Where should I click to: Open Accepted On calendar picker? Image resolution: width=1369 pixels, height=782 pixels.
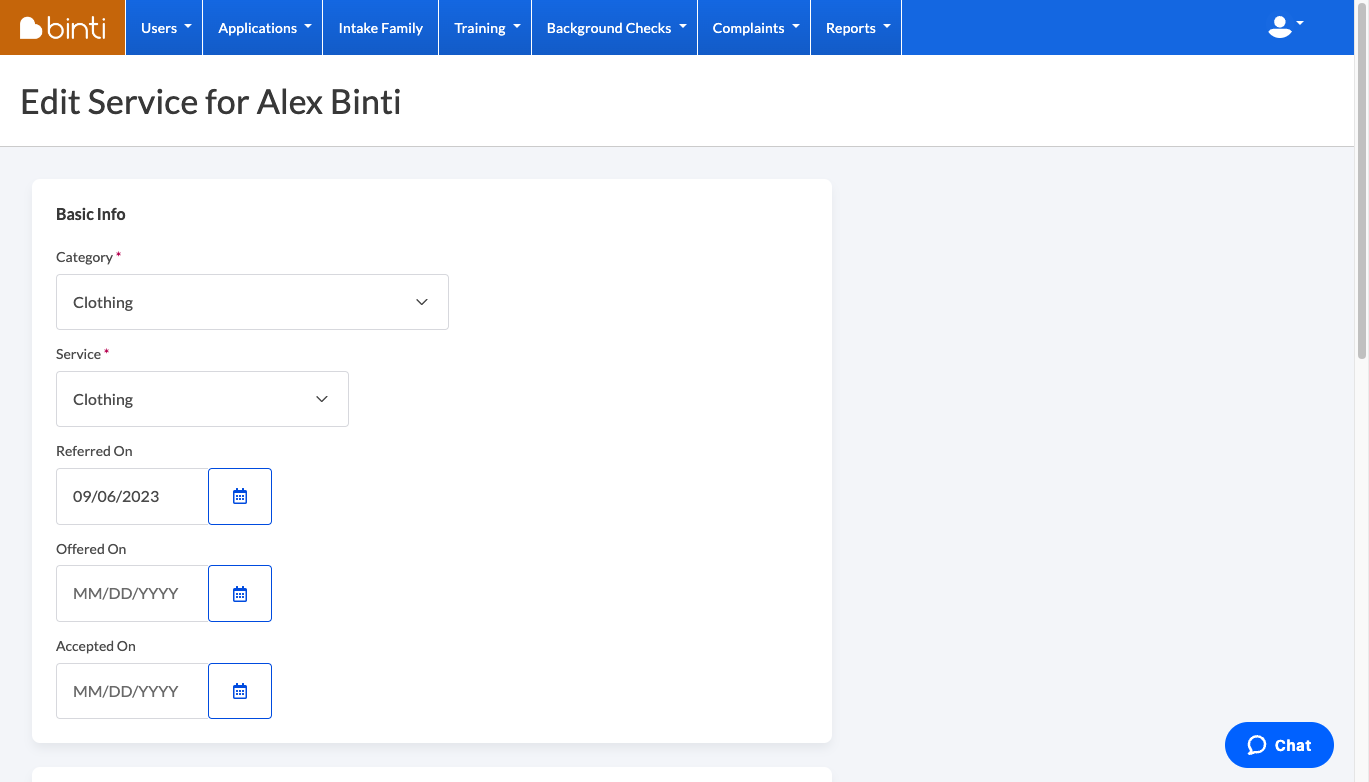click(240, 691)
